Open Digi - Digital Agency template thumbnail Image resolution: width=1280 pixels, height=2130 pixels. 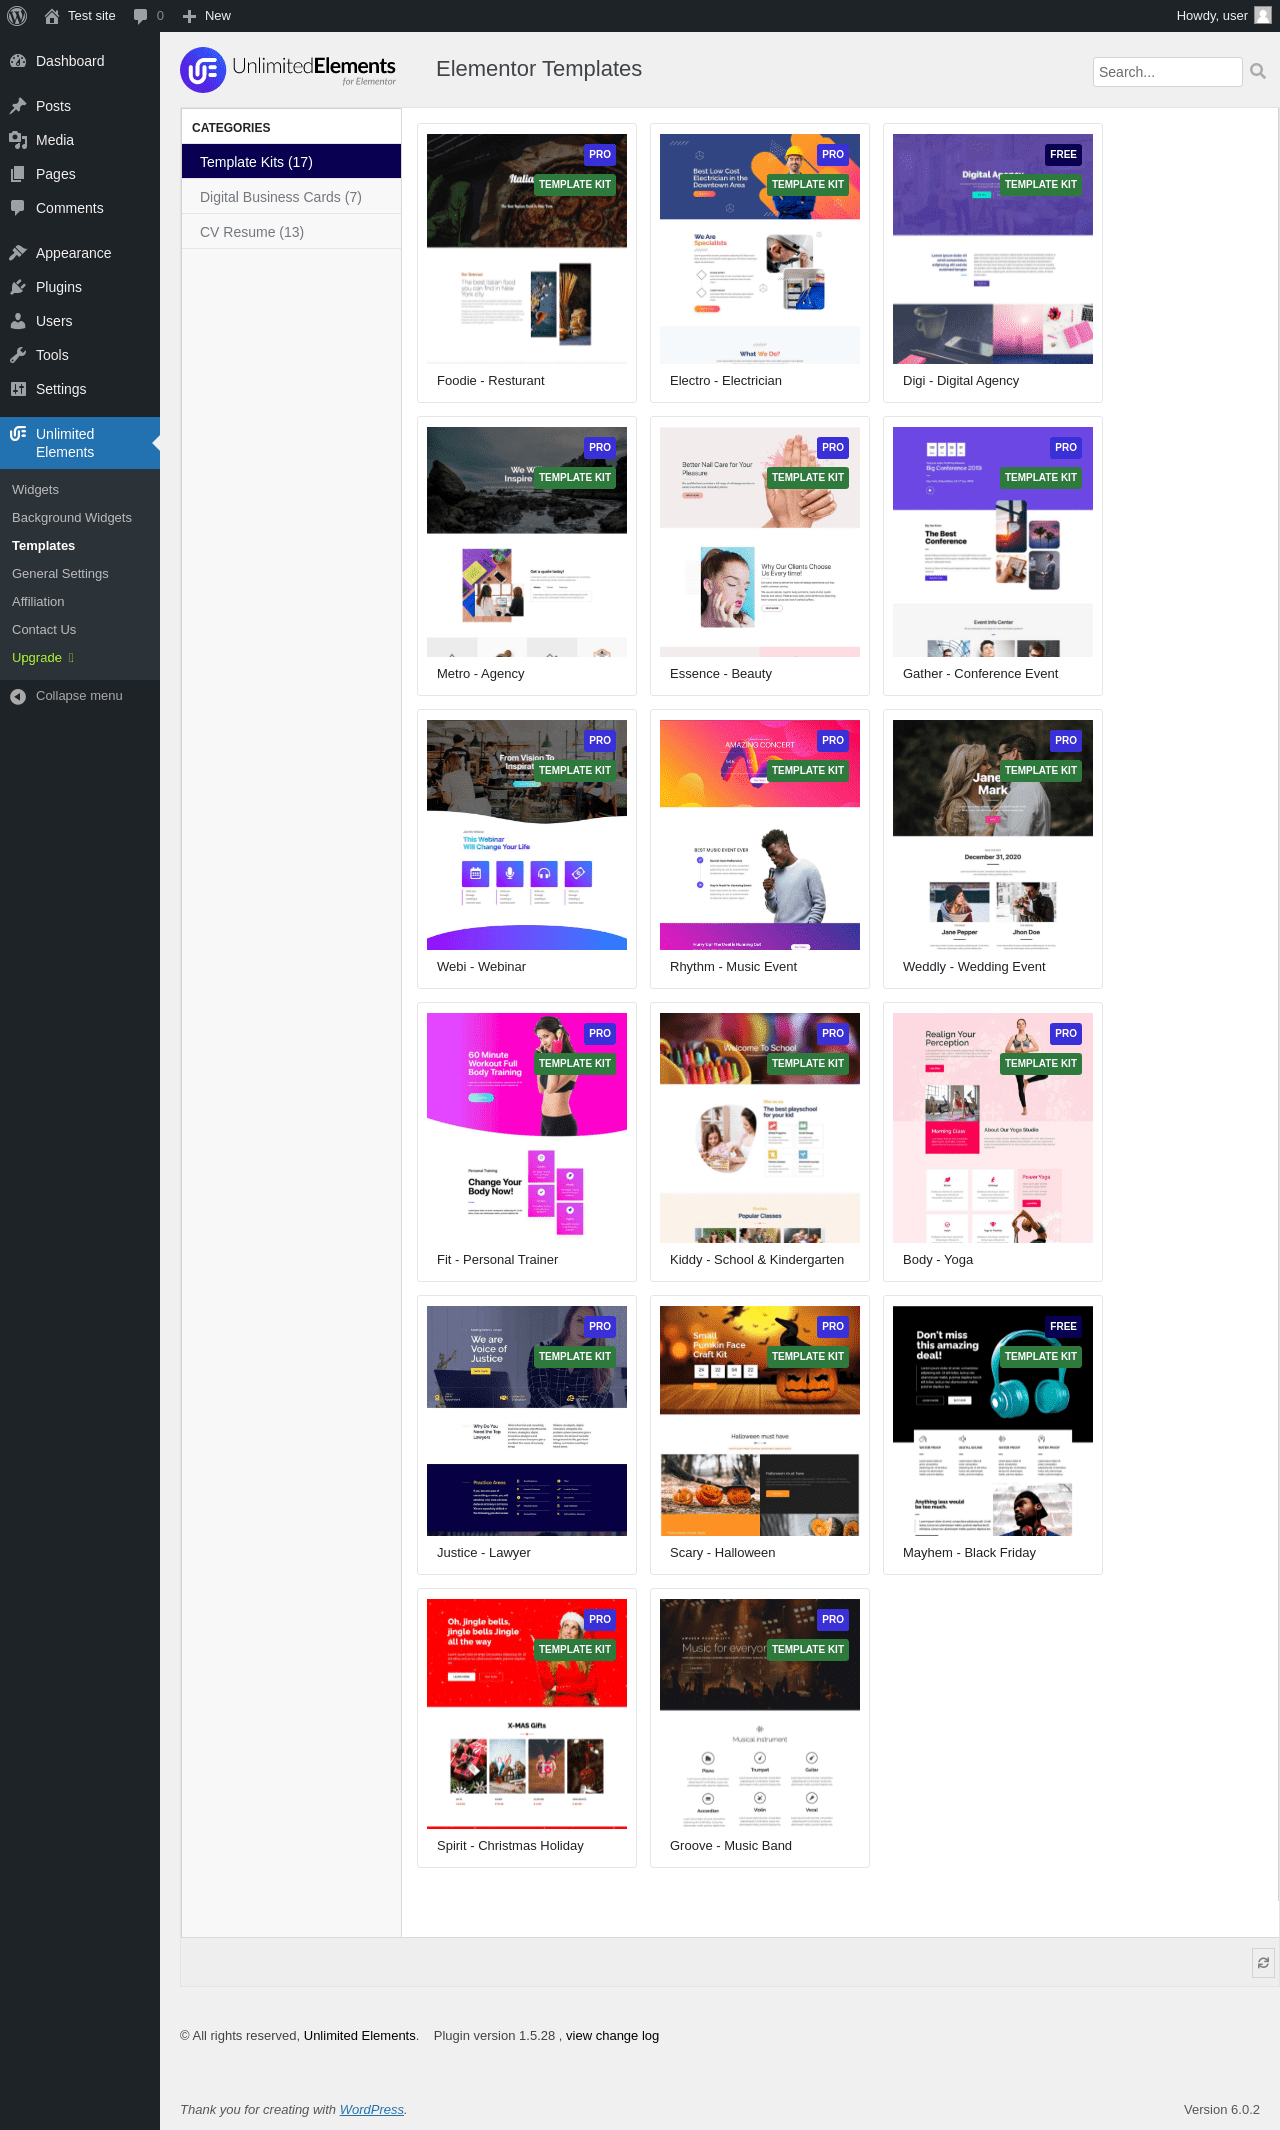(x=993, y=249)
